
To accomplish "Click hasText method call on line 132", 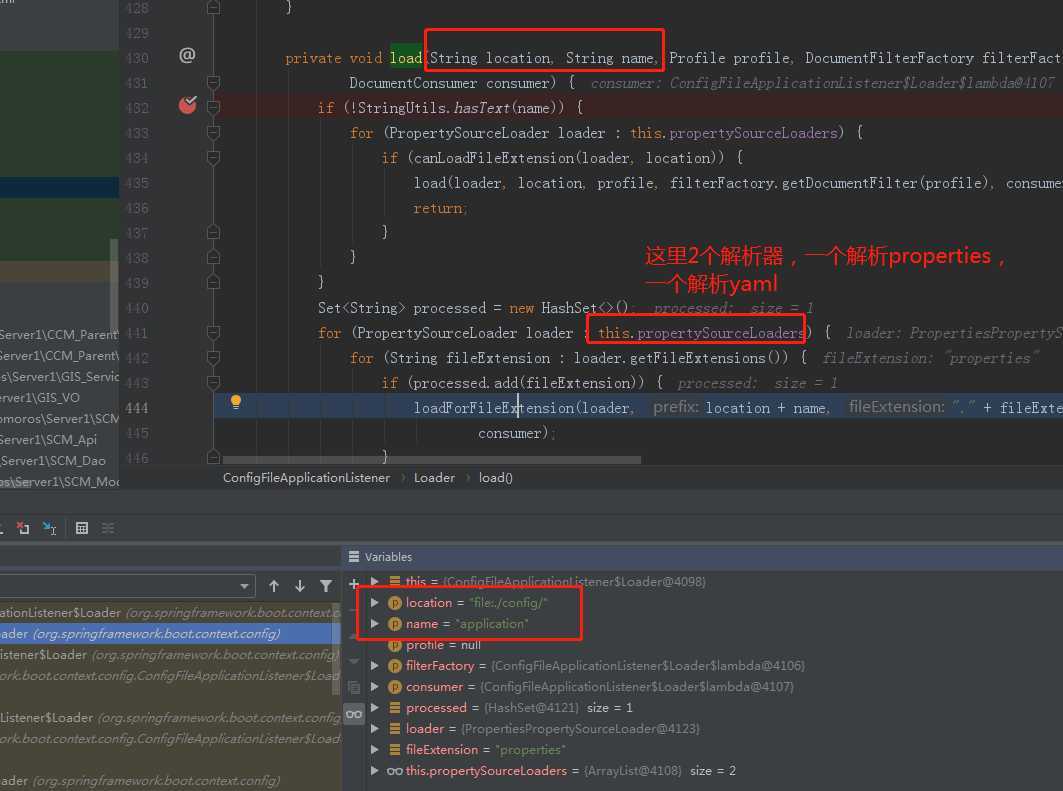I will point(482,108).
